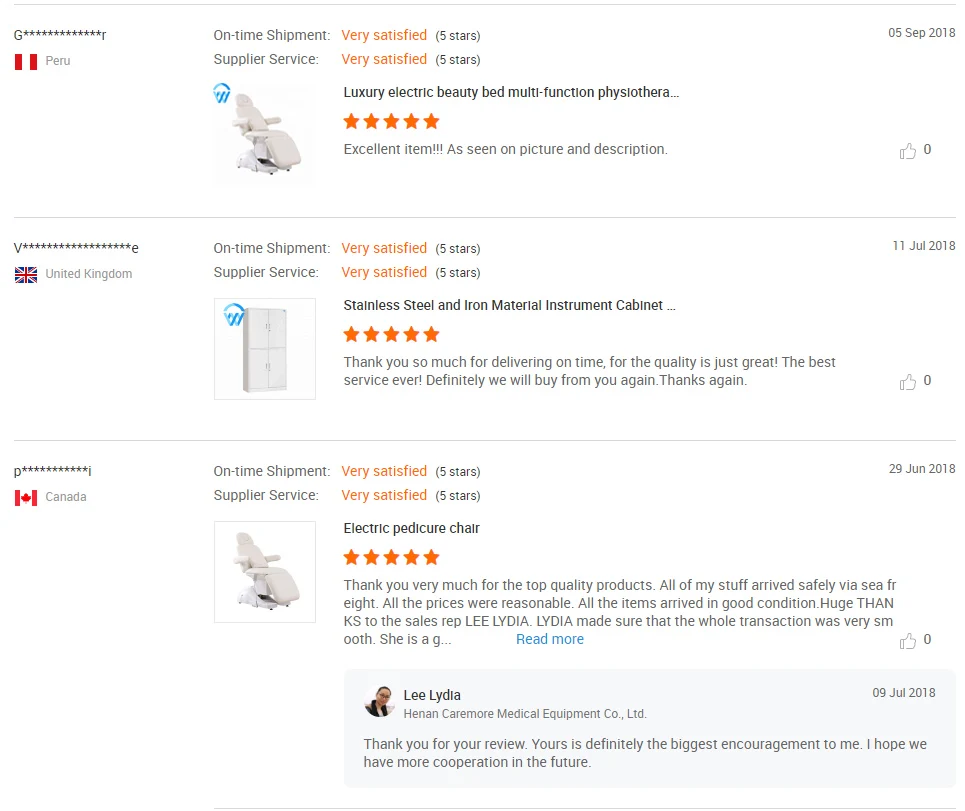The height and width of the screenshot is (811, 965).
Task: Click the Peru flag icon
Action: [x=26, y=62]
